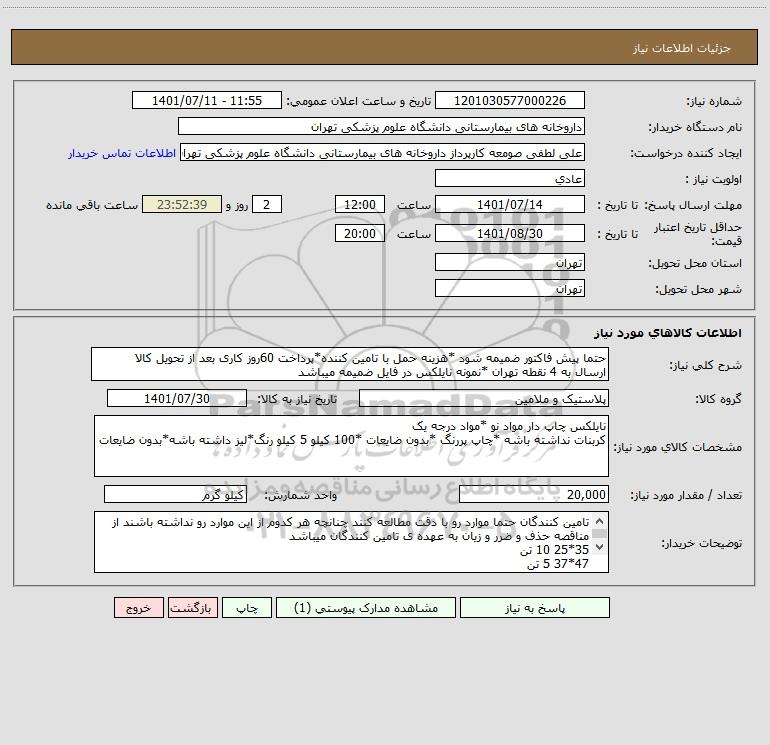Click the buyer notes text area

(351, 542)
